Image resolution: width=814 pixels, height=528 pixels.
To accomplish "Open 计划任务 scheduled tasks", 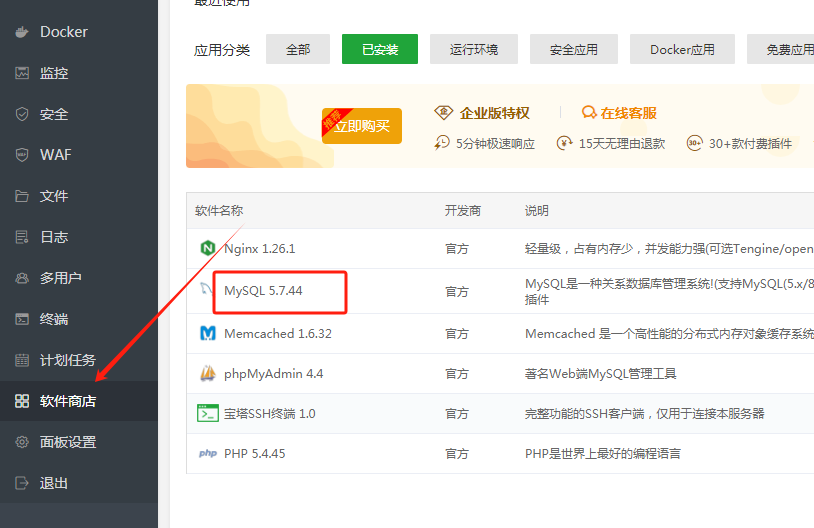I will [79, 360].
